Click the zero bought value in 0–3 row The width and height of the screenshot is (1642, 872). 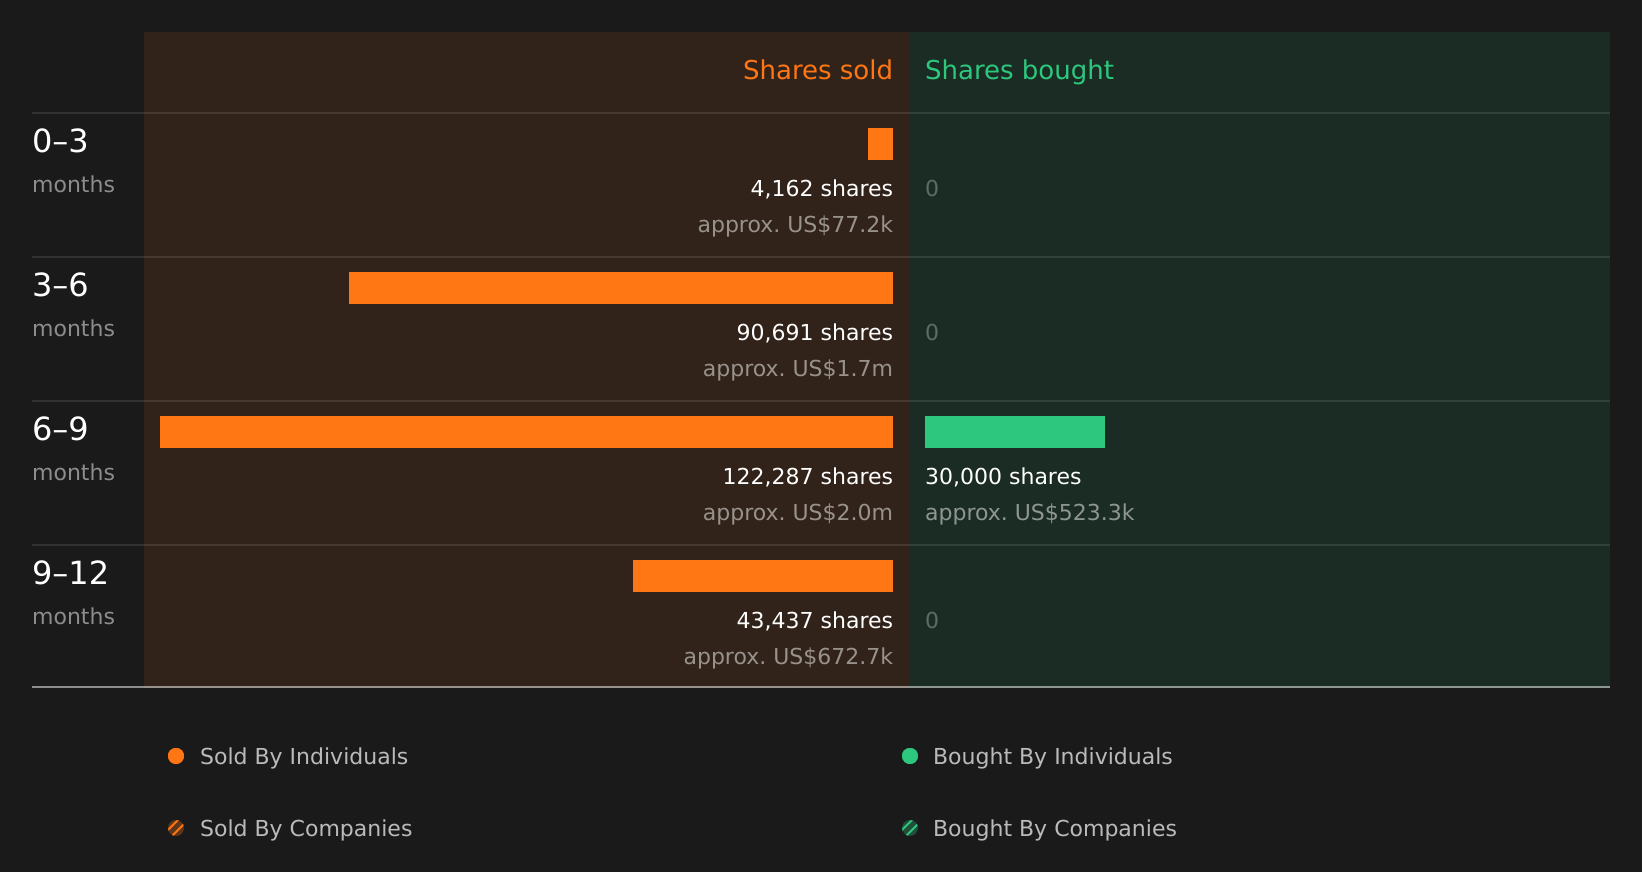point(932,188)
